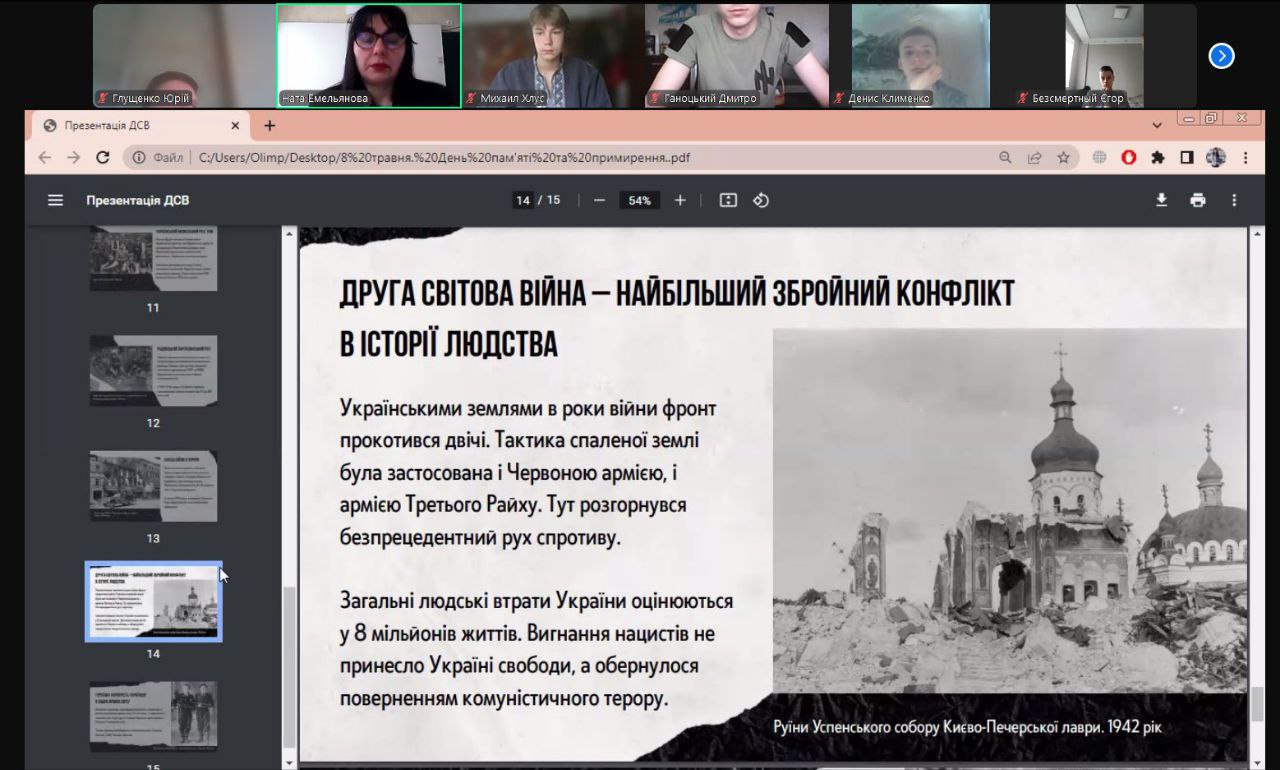Reload the page in the browser

[102, 157]
